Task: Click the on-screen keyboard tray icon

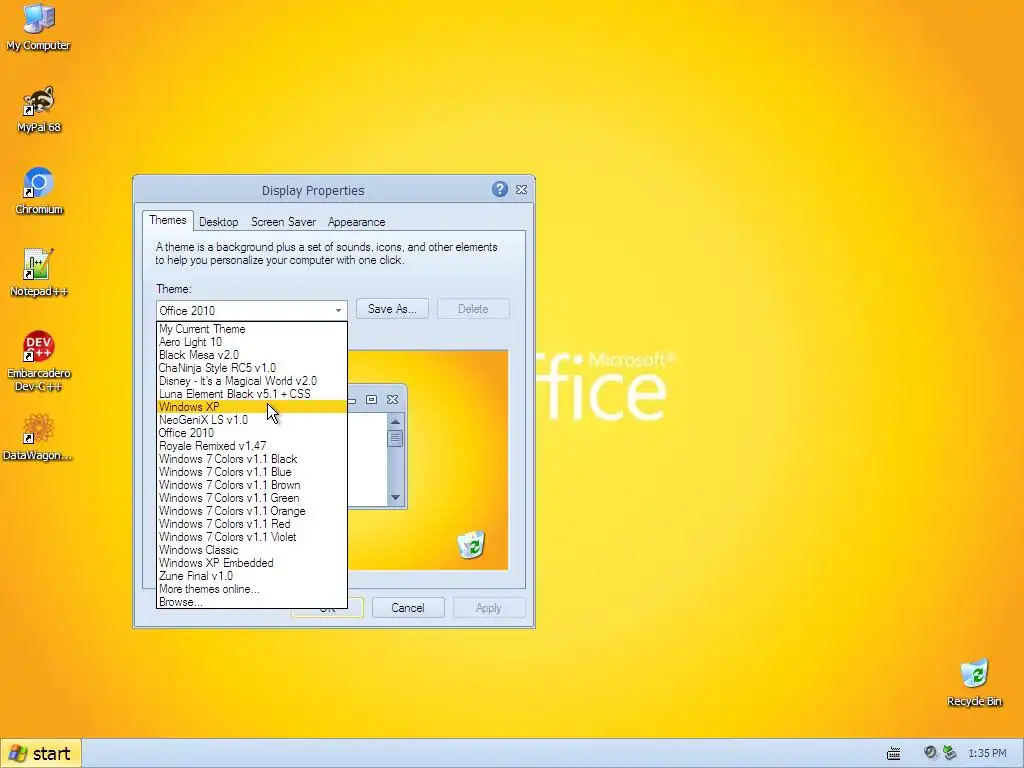Action: tap(893, 754)
